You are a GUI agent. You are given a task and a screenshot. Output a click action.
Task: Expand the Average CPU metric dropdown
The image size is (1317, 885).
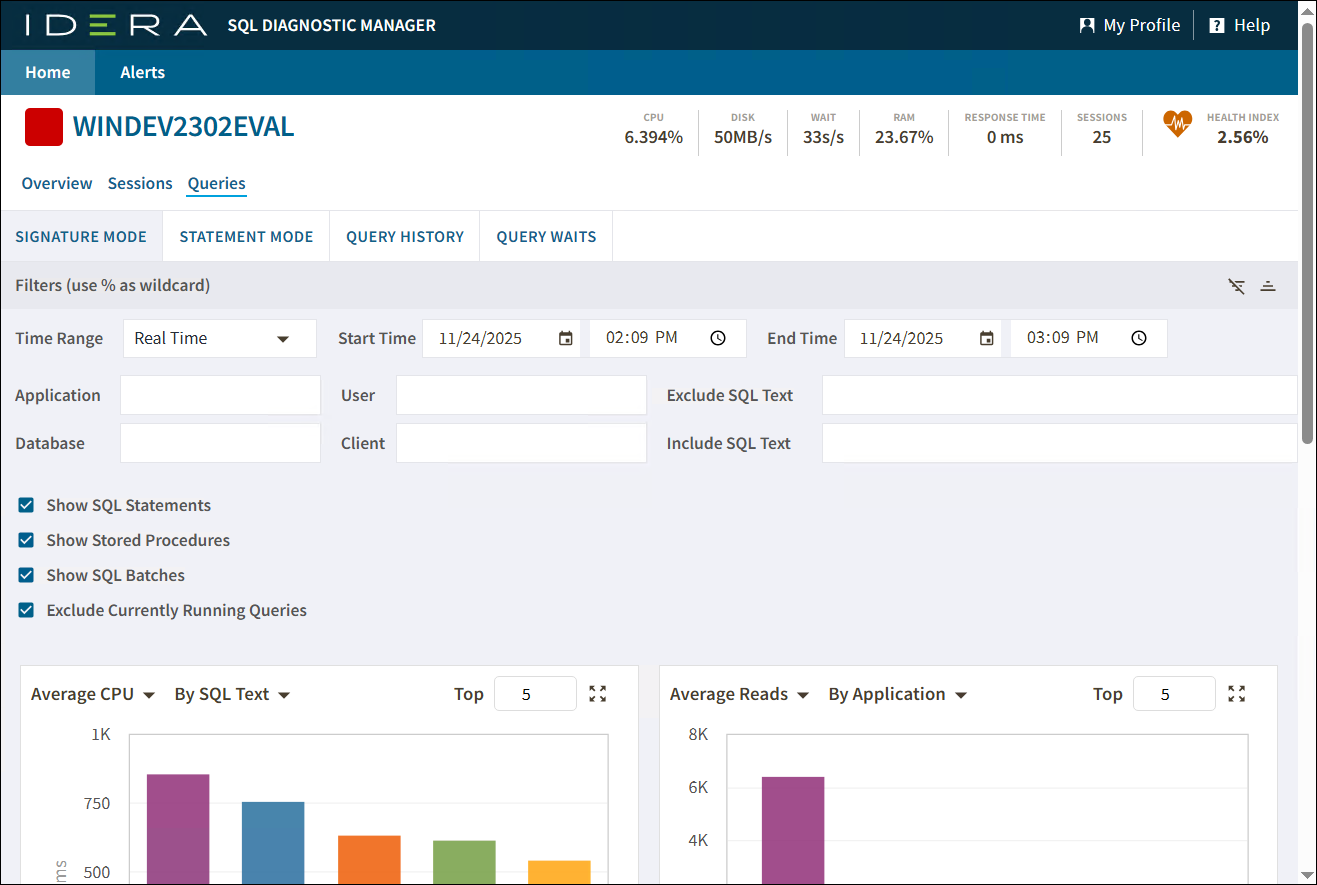[x=93, y=695]
